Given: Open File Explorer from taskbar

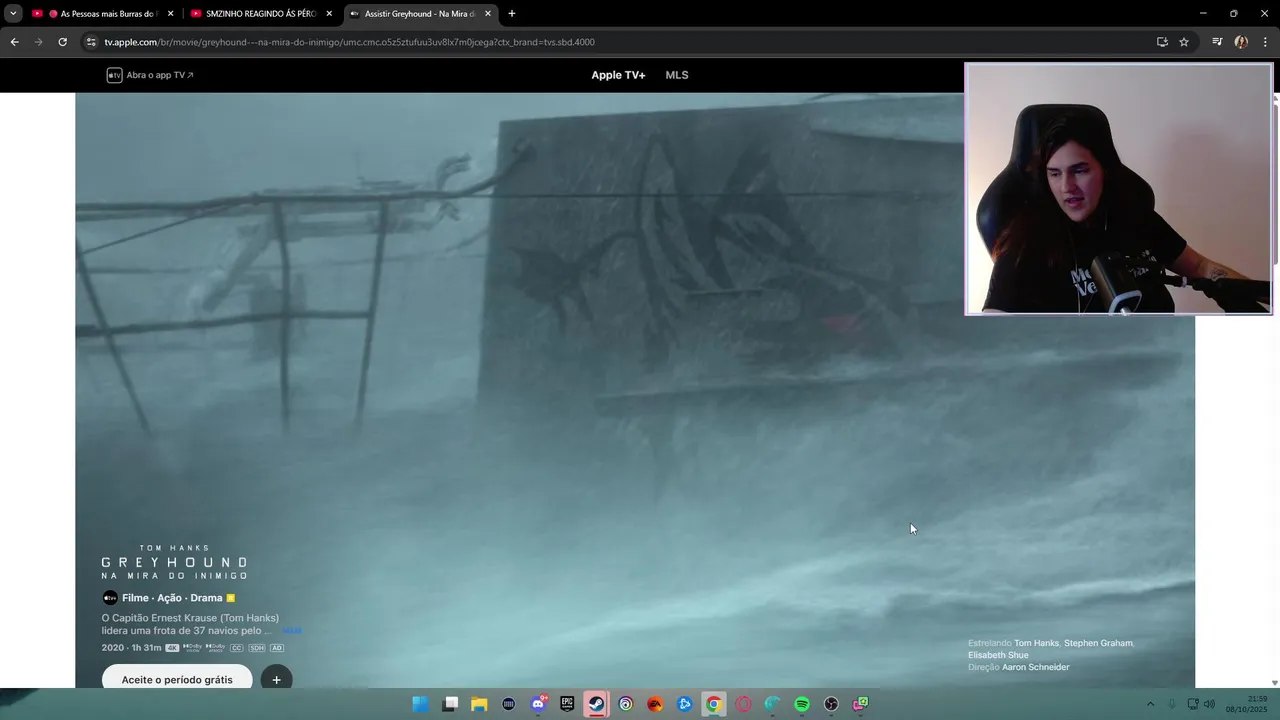Looking at the screenshot, I should tap(479, 704).
